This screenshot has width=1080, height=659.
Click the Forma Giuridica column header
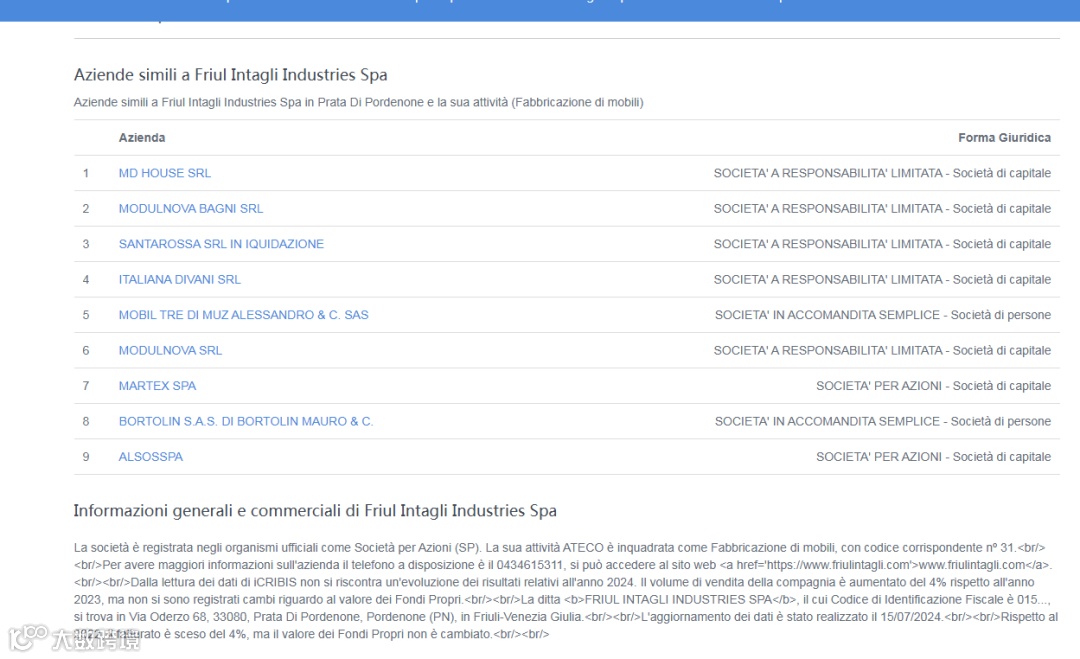coord(1004,138)
